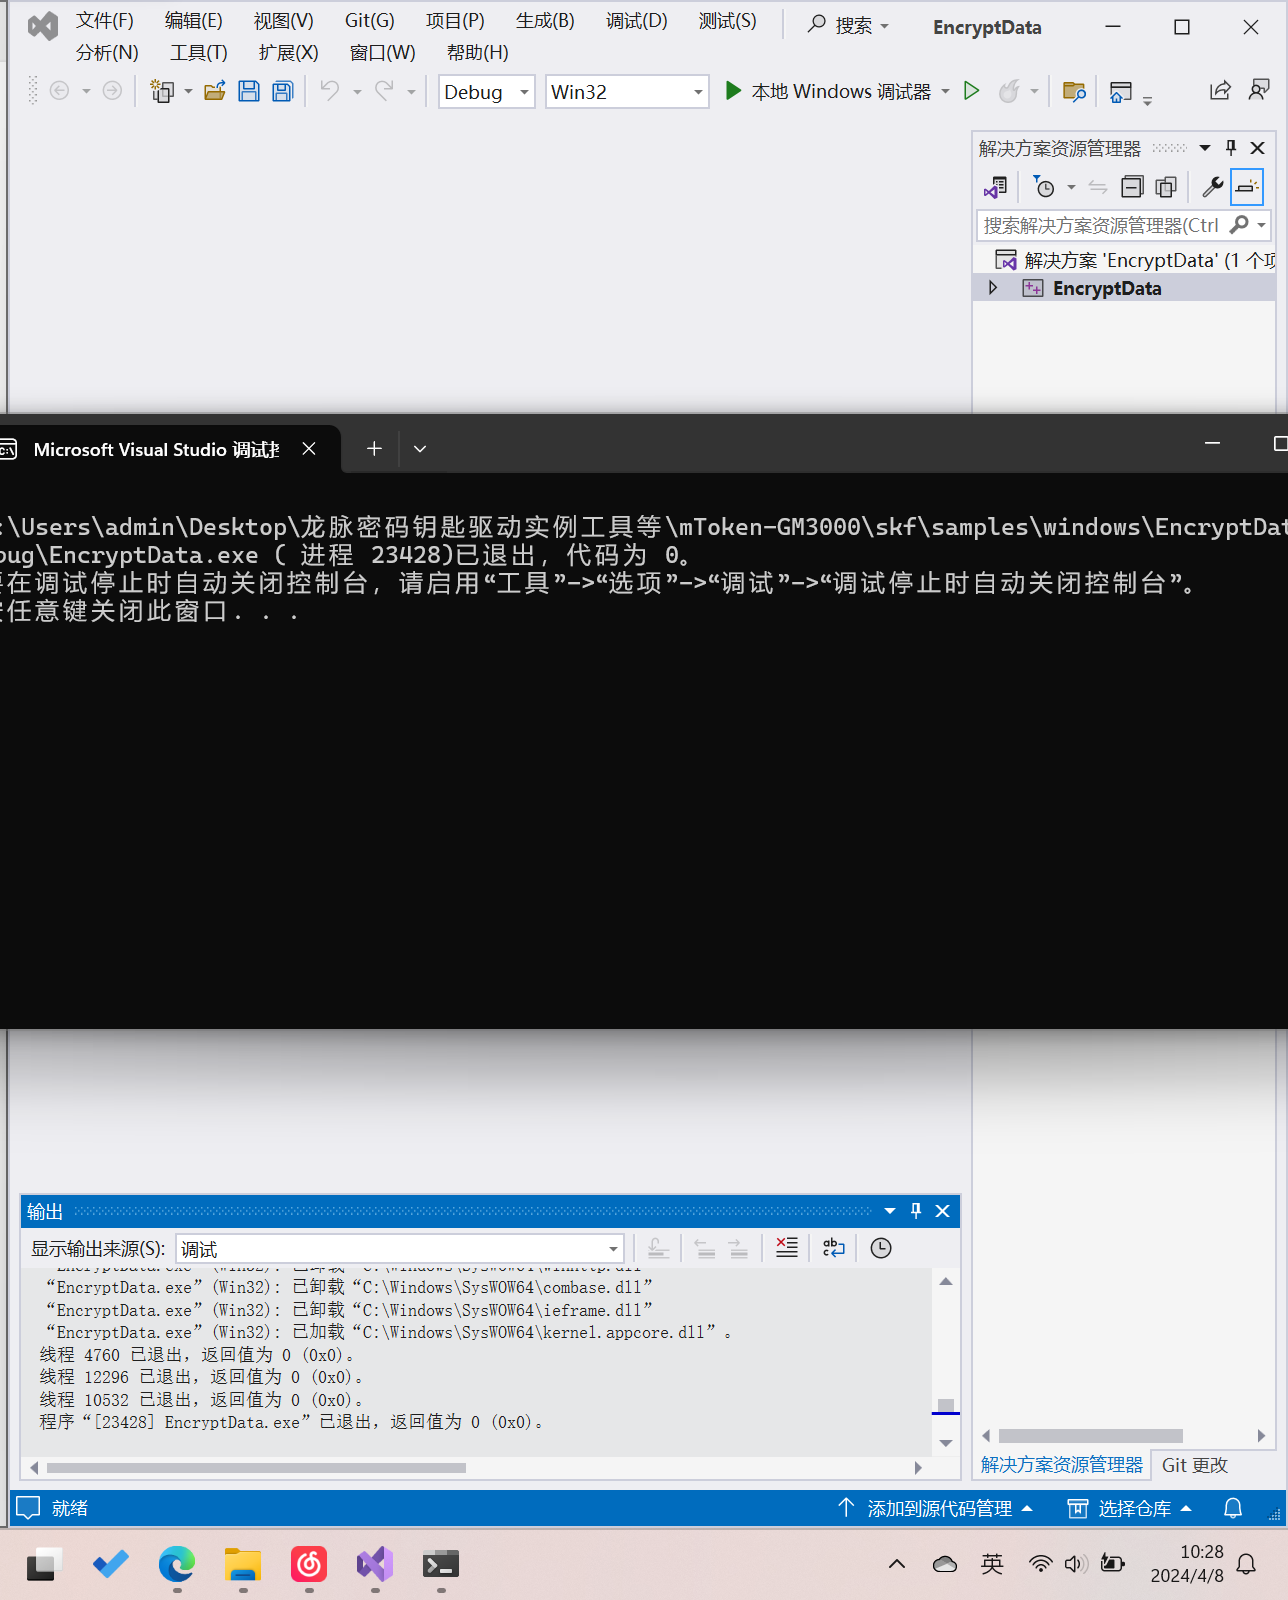Screen dimensions: 1288x1600
Task: Open new tab in debug console window
Action: (374, 449)
